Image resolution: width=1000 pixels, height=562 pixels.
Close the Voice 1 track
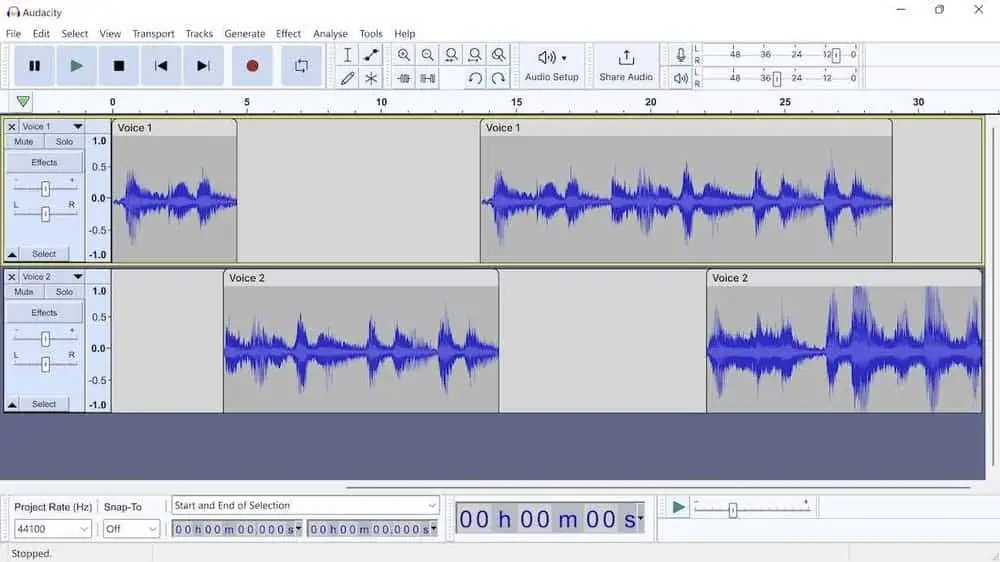pyautogui.click(x=11, y=126)
